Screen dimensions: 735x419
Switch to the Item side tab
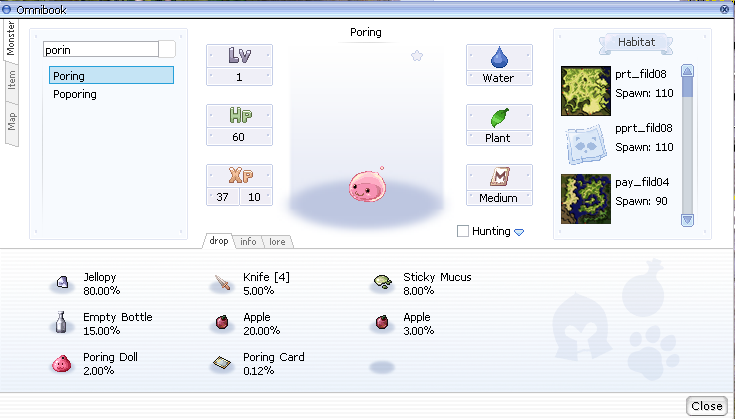(12, 81)
